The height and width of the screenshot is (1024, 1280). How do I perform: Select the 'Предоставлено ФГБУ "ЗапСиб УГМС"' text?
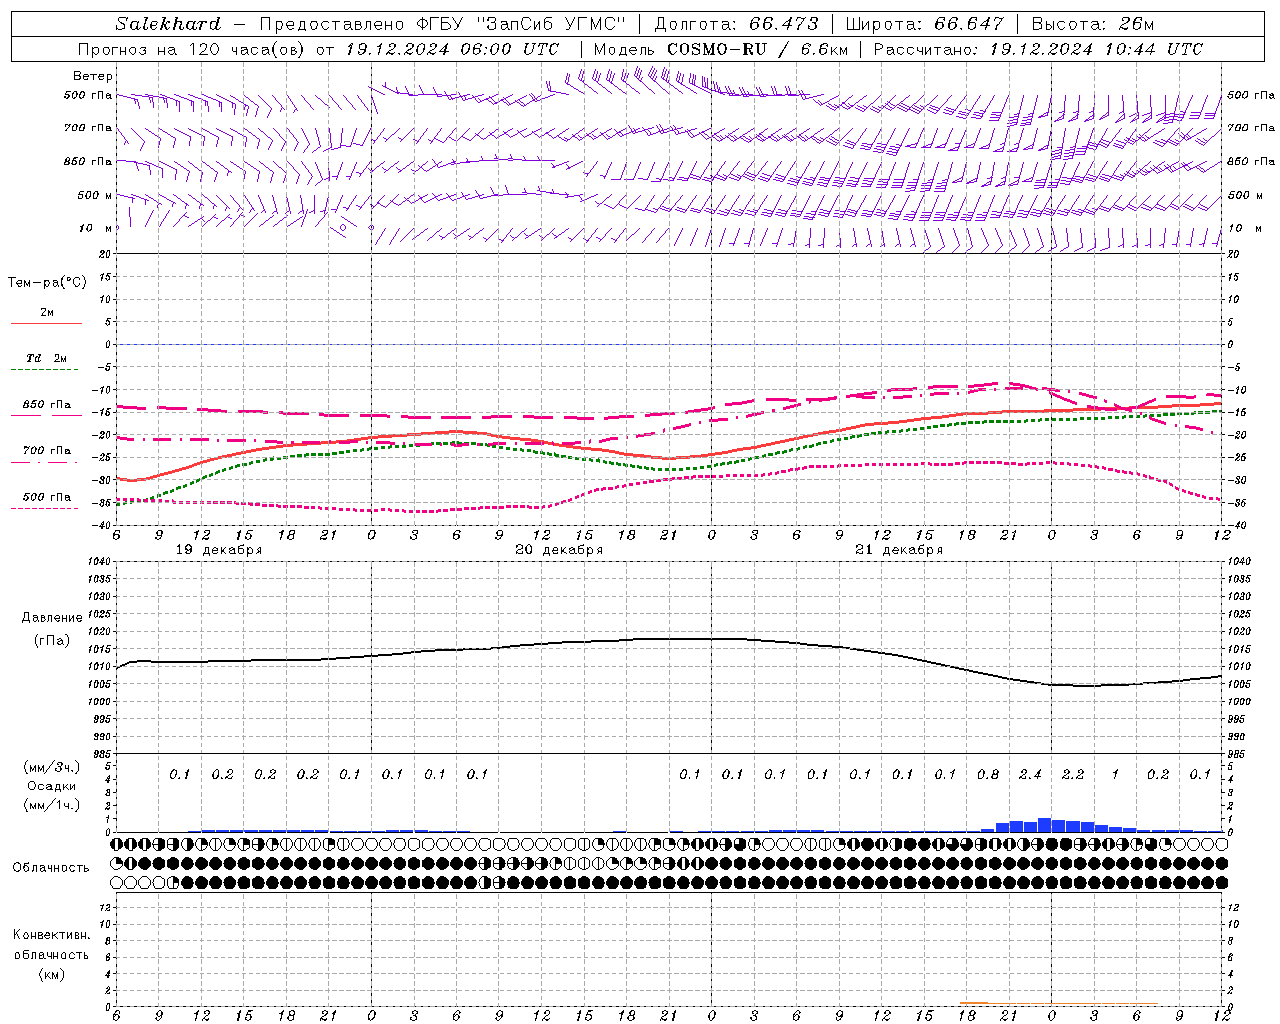click(441, 24)
